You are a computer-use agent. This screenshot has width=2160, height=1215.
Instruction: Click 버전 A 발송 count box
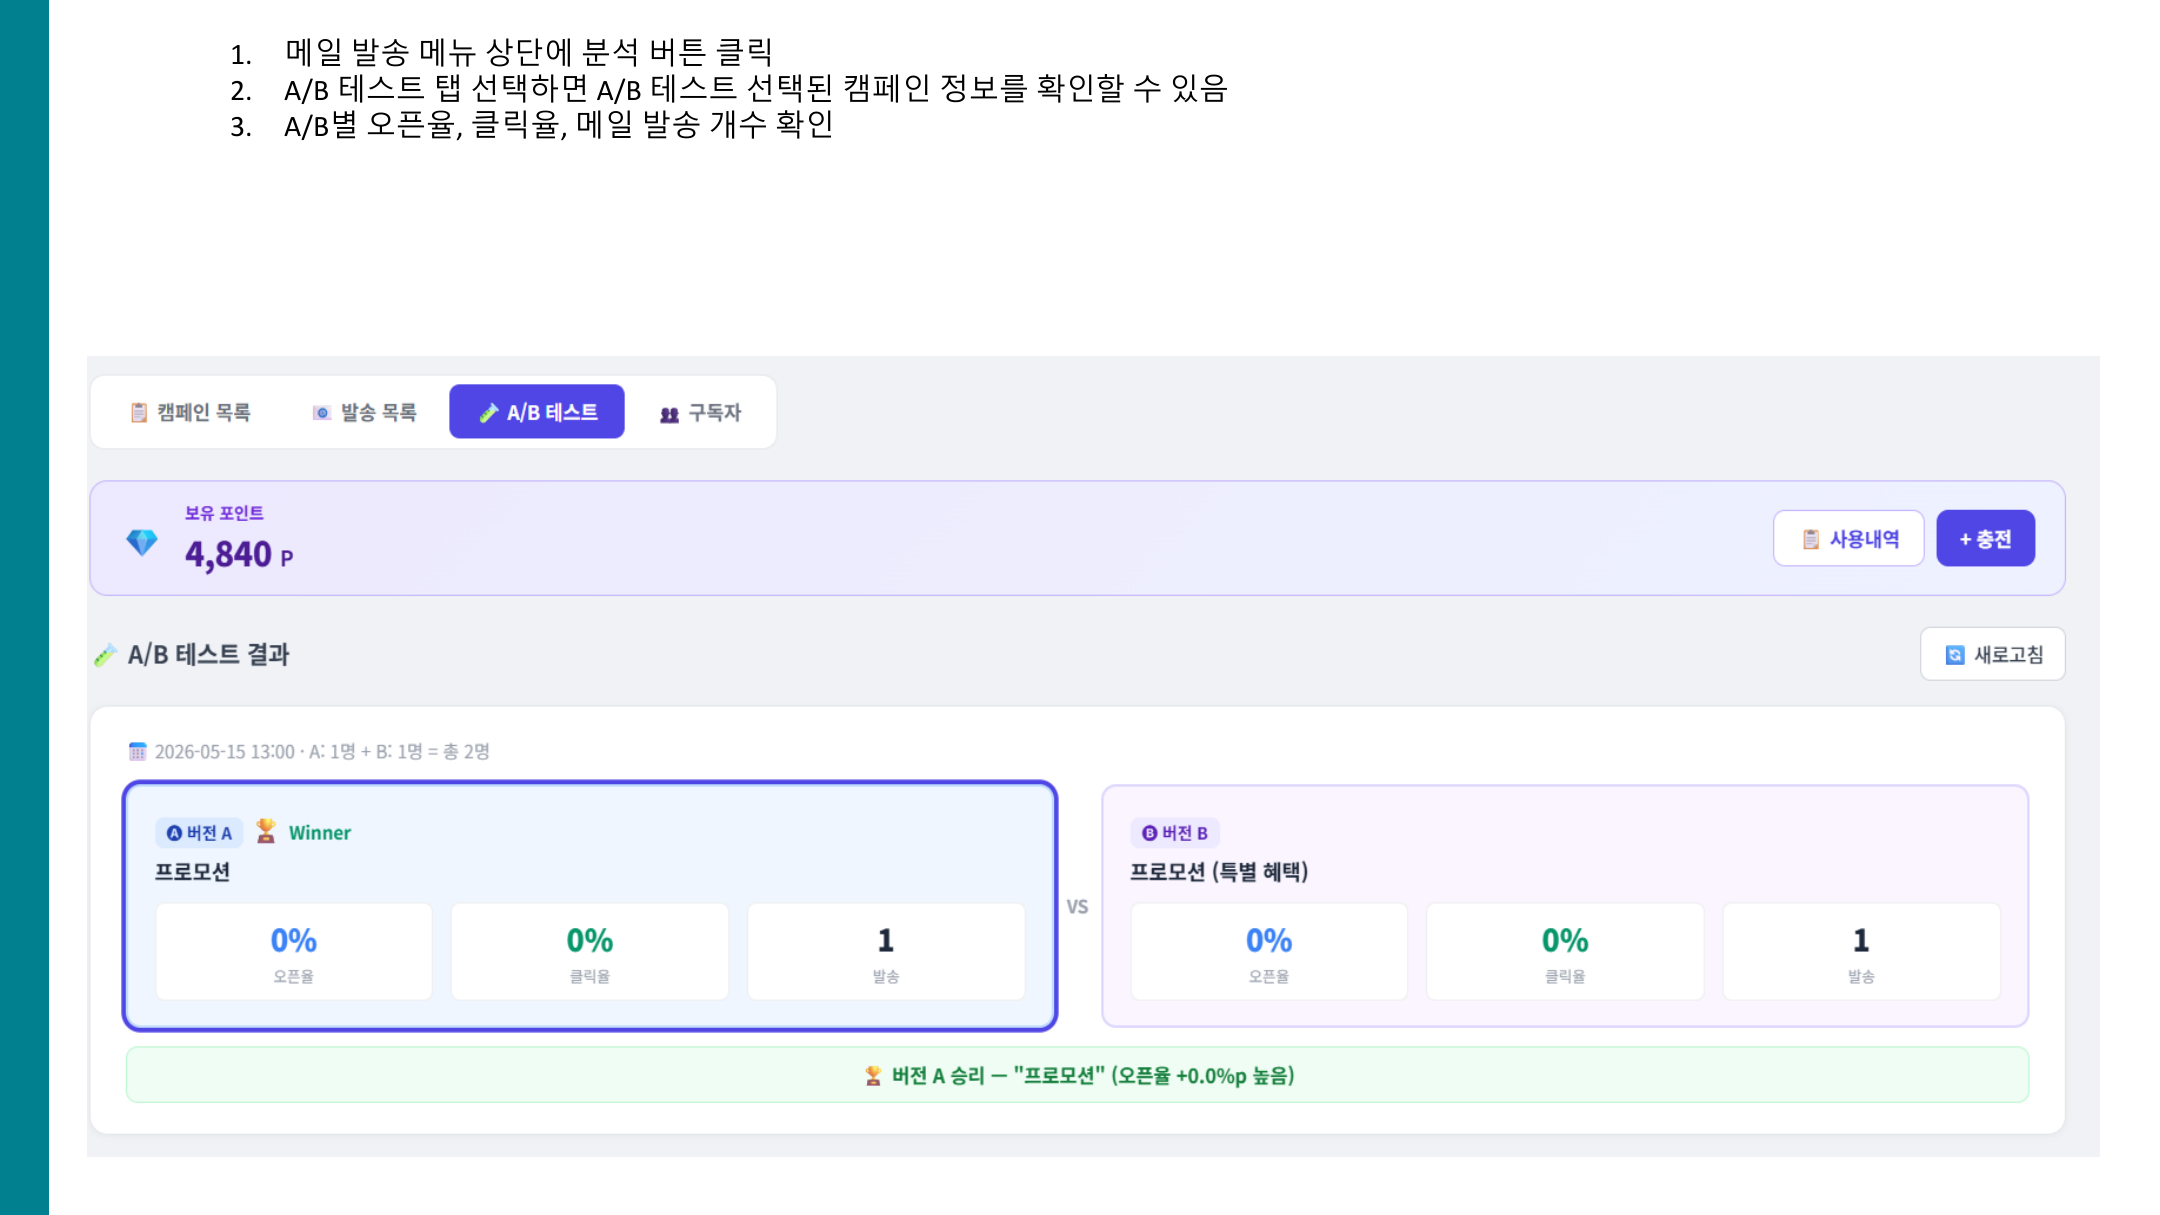886,951
